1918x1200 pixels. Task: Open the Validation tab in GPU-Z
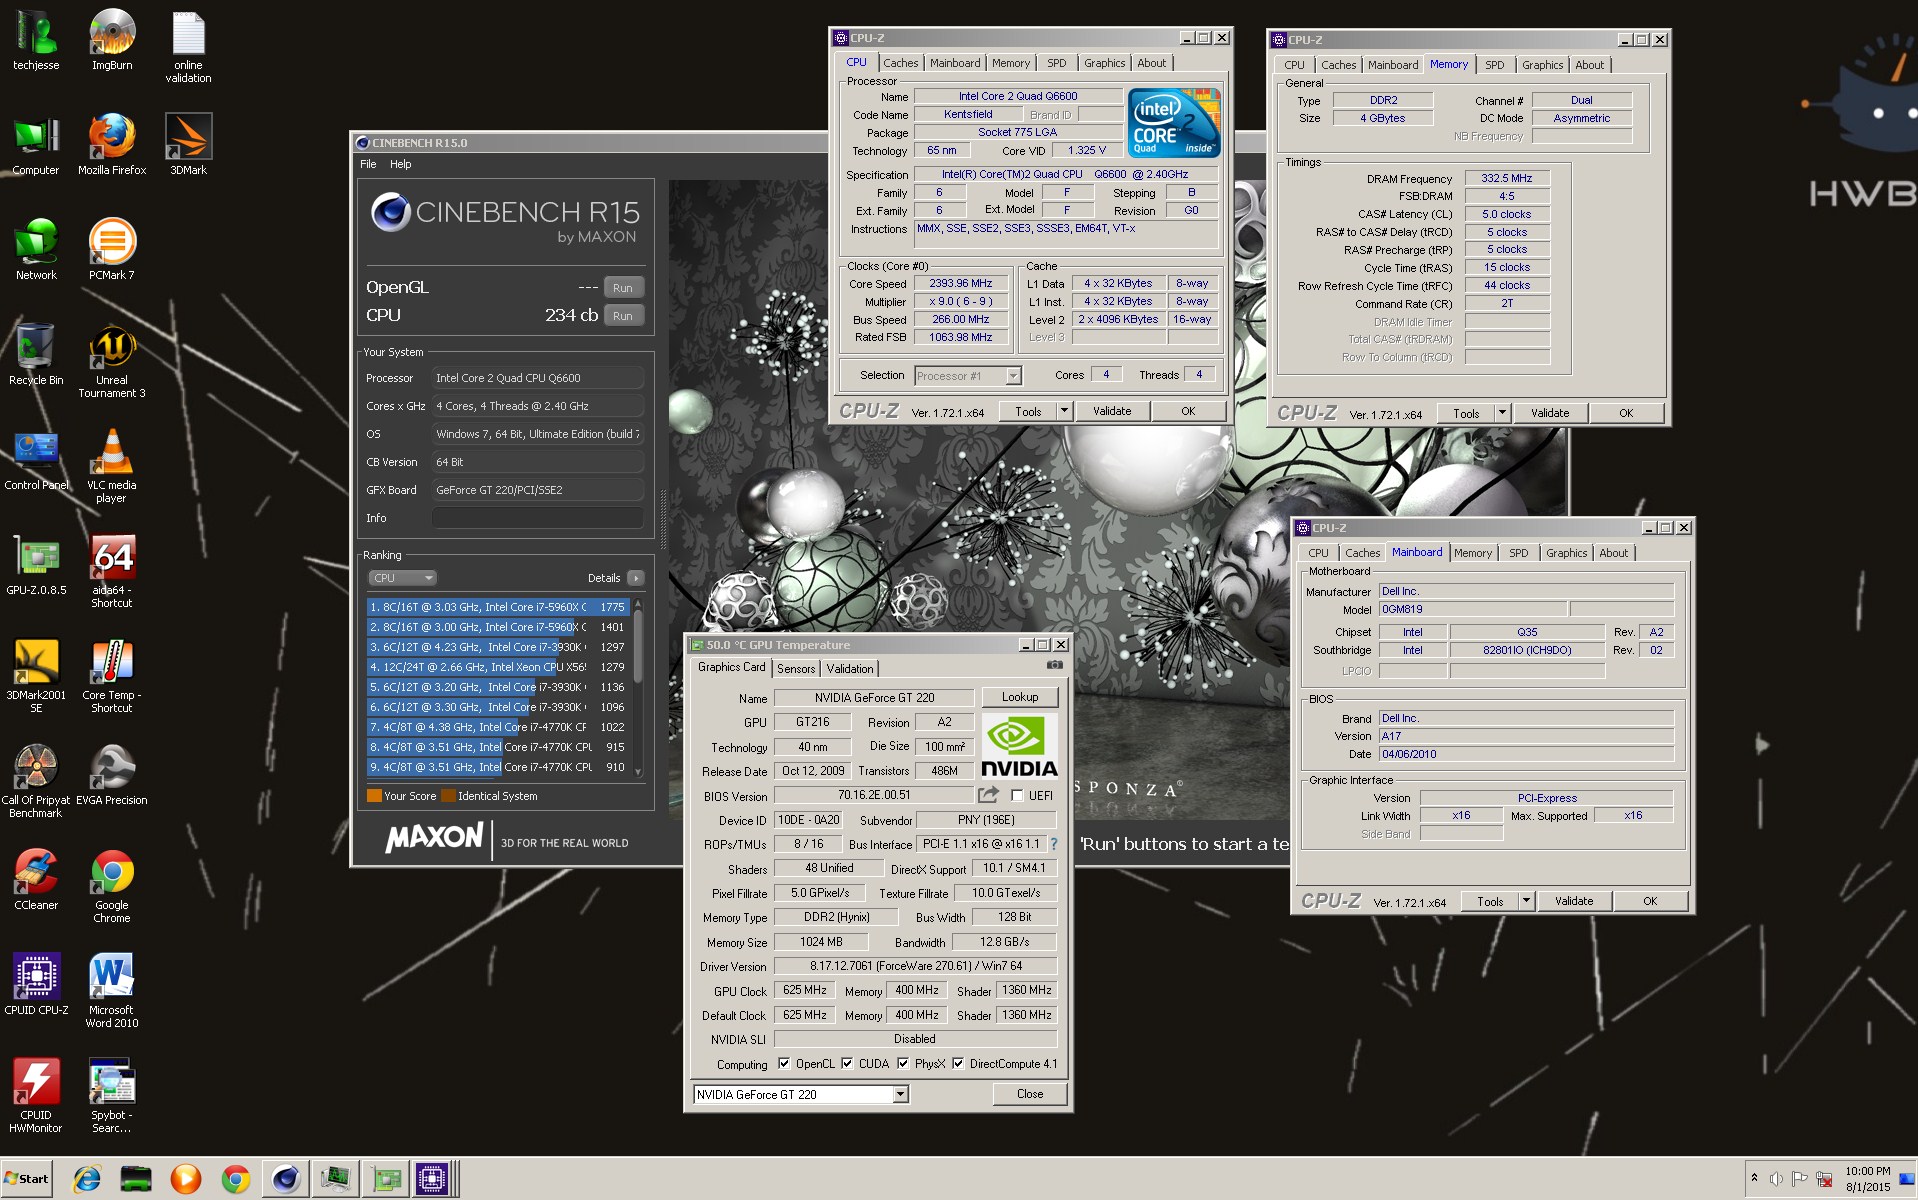850,669
